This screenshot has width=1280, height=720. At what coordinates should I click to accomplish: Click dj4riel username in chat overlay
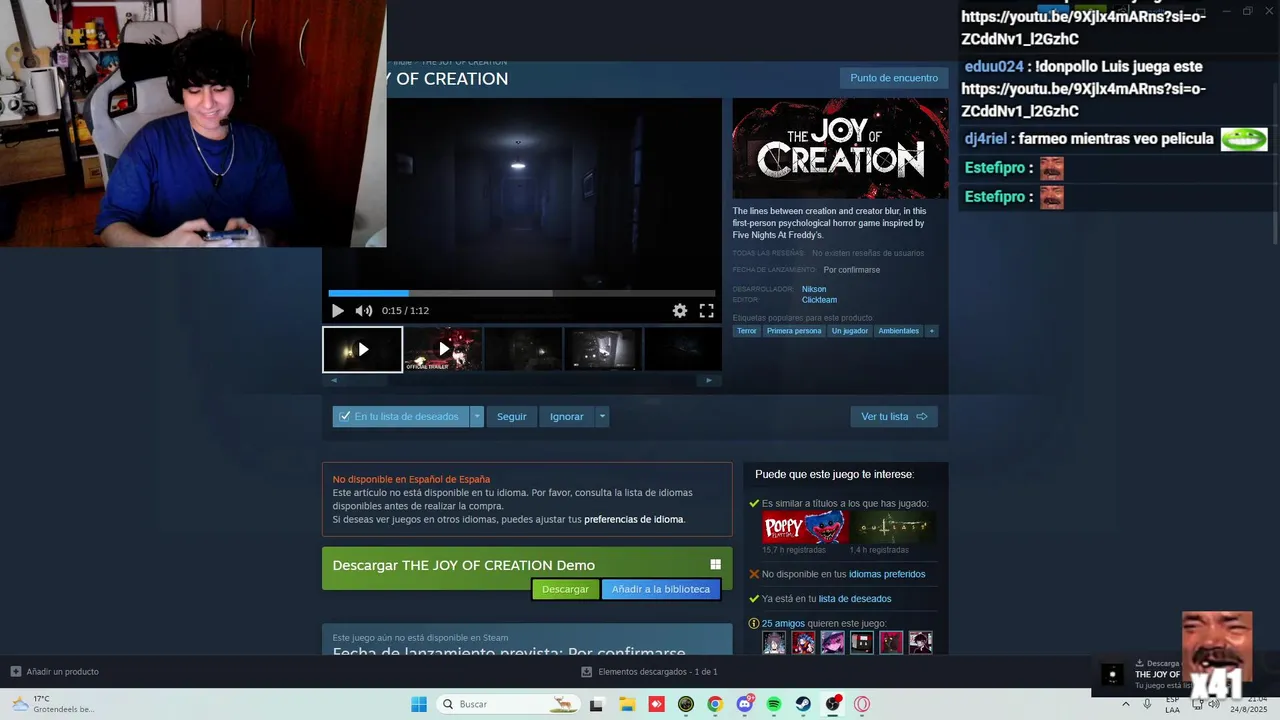pyautogui.click(x=986, y=139)
